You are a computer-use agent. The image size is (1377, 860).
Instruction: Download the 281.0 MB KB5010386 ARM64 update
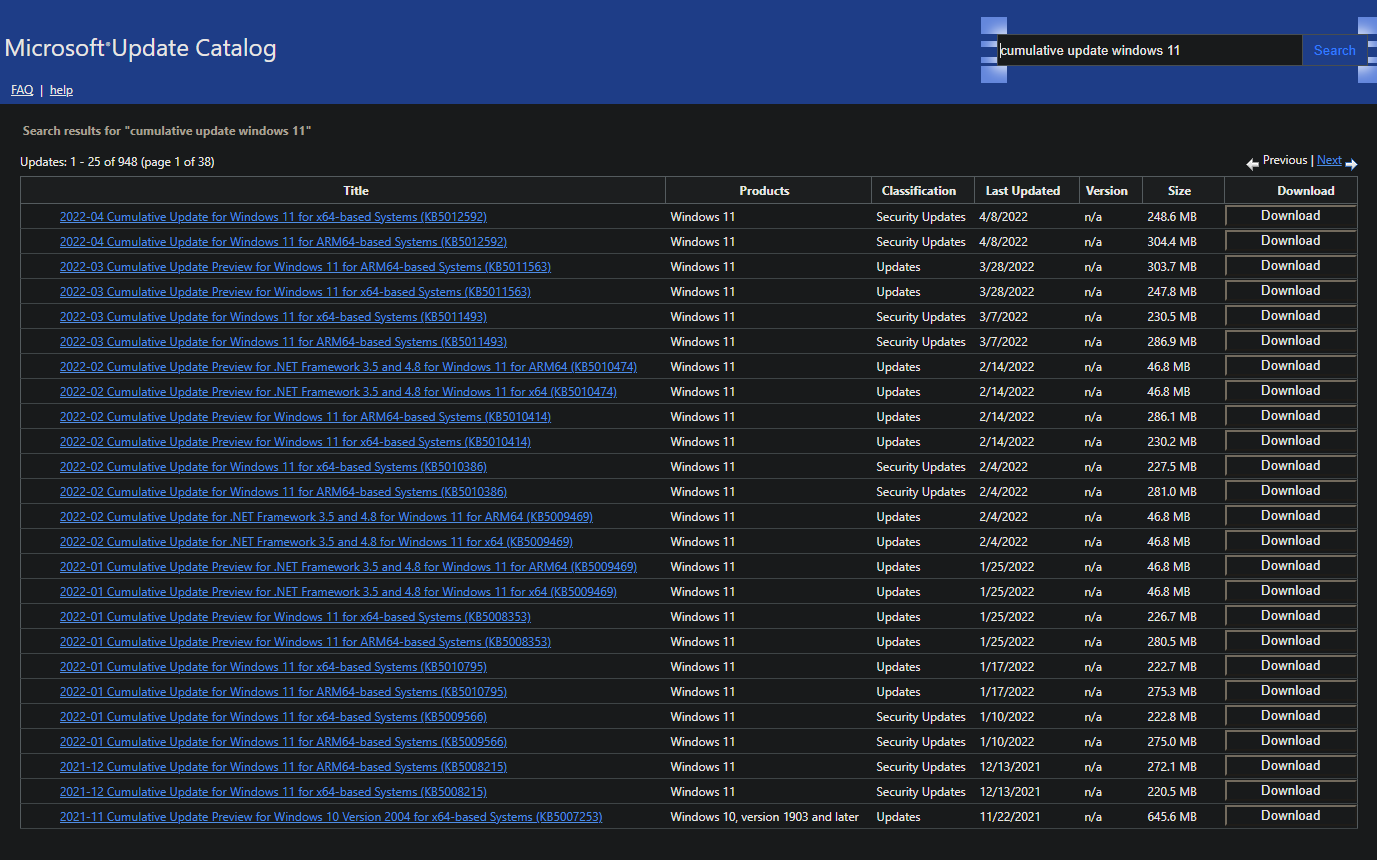tap(1290, 491)
